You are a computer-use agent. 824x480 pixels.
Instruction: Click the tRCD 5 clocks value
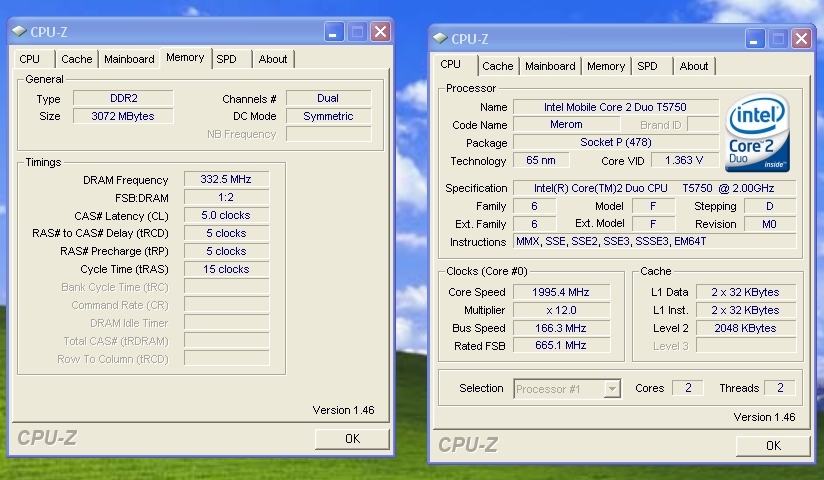tap(226, 233)
